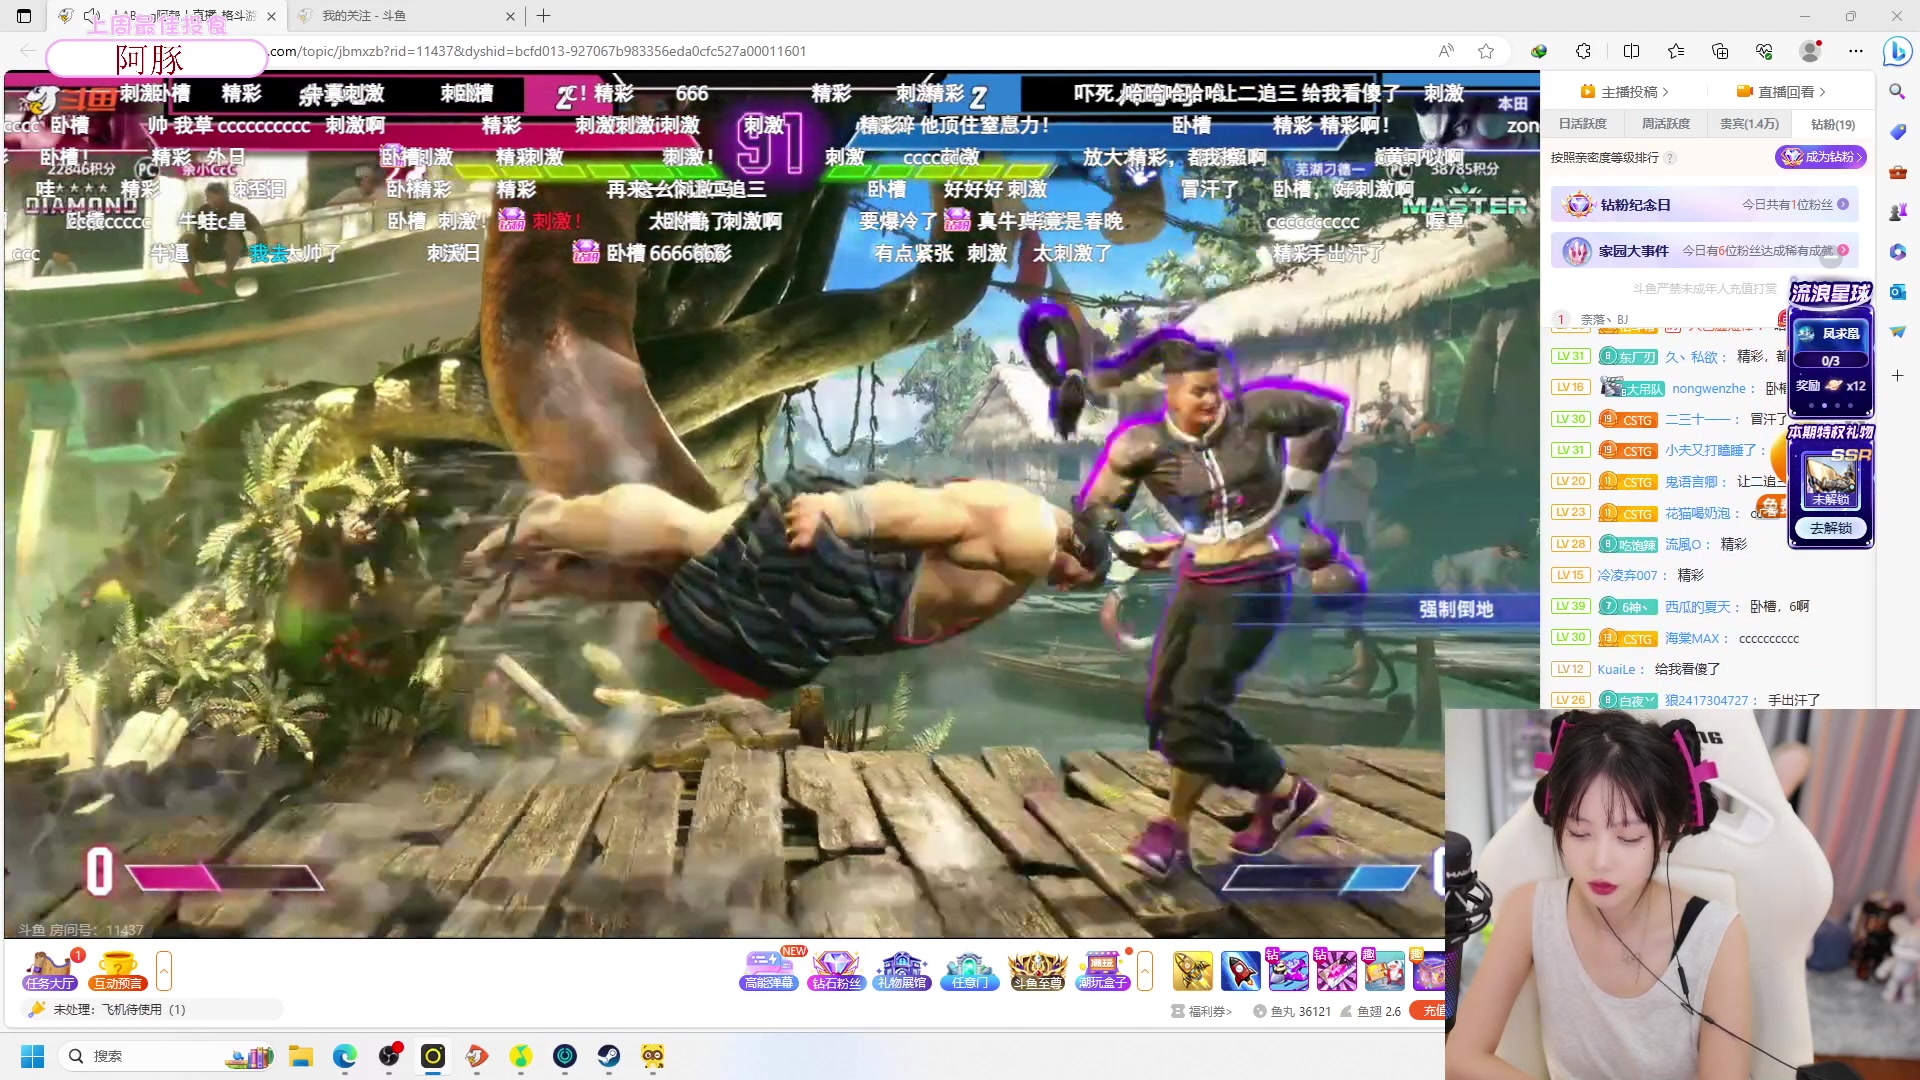Open the 任务大厅 task hall icon
1920x1080 pixels.
point(50,970)
